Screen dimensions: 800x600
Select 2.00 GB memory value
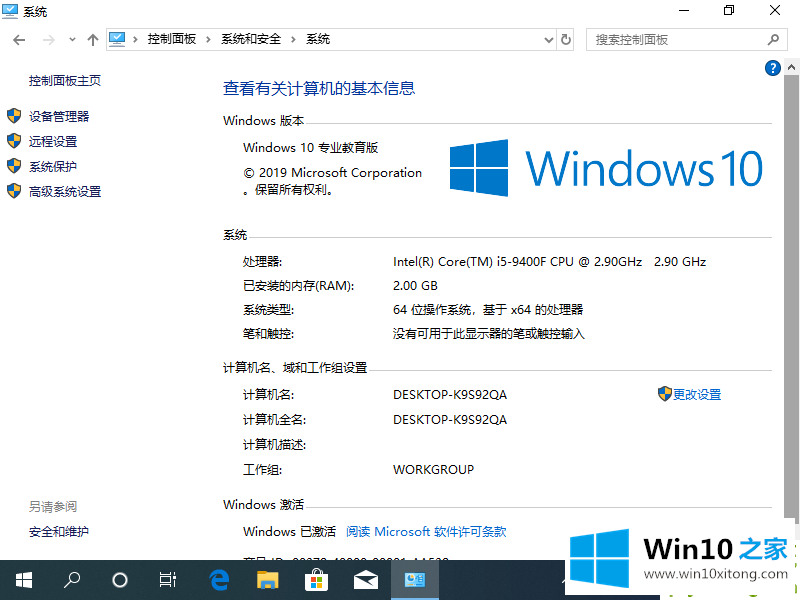[415, 286]
